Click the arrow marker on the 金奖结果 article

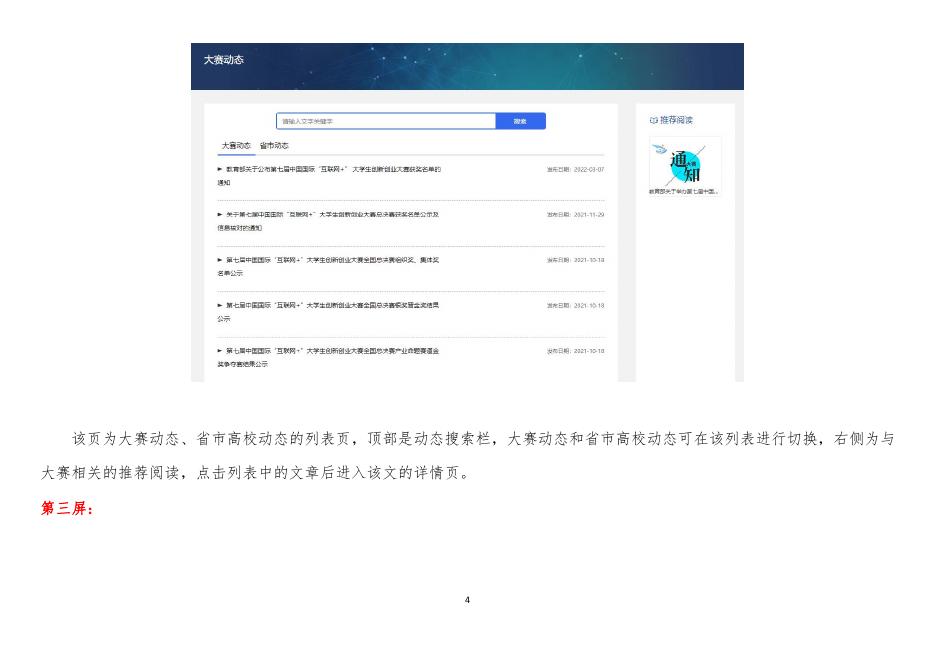coord(222,305)
